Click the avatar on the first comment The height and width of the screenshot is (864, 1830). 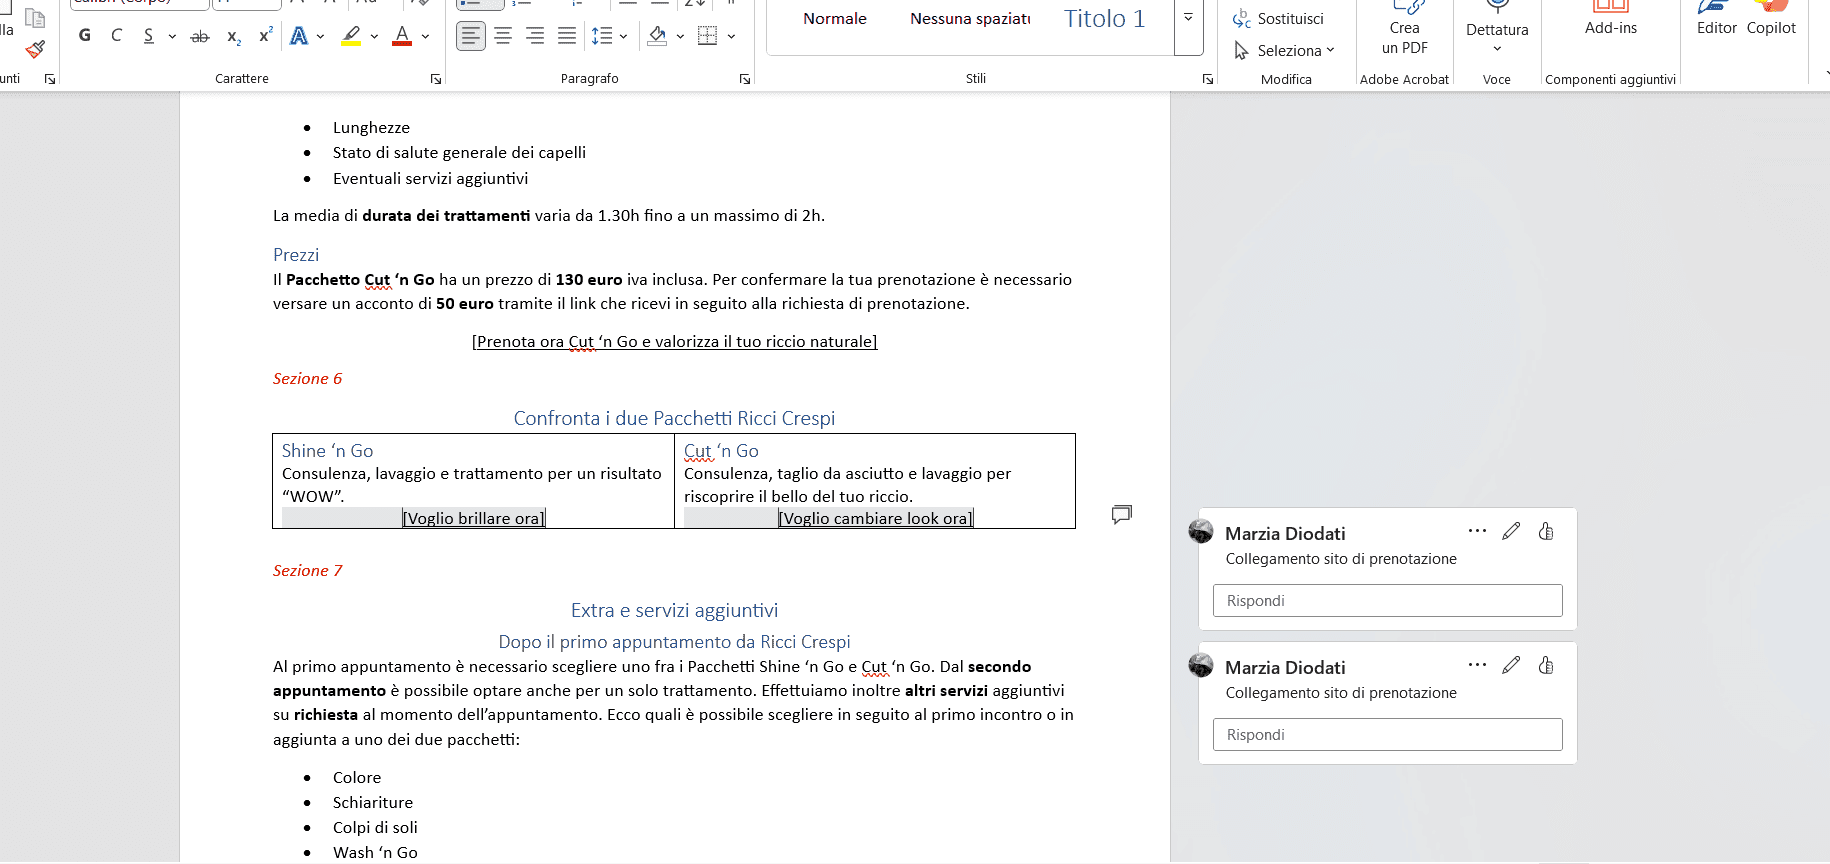pyautogui.click(x=1201, y=531)
